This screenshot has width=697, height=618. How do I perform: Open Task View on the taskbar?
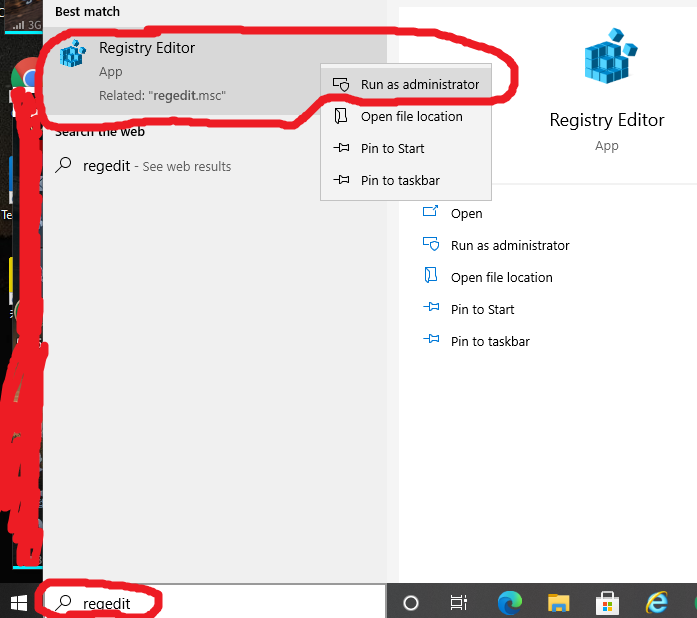point(458,603)
